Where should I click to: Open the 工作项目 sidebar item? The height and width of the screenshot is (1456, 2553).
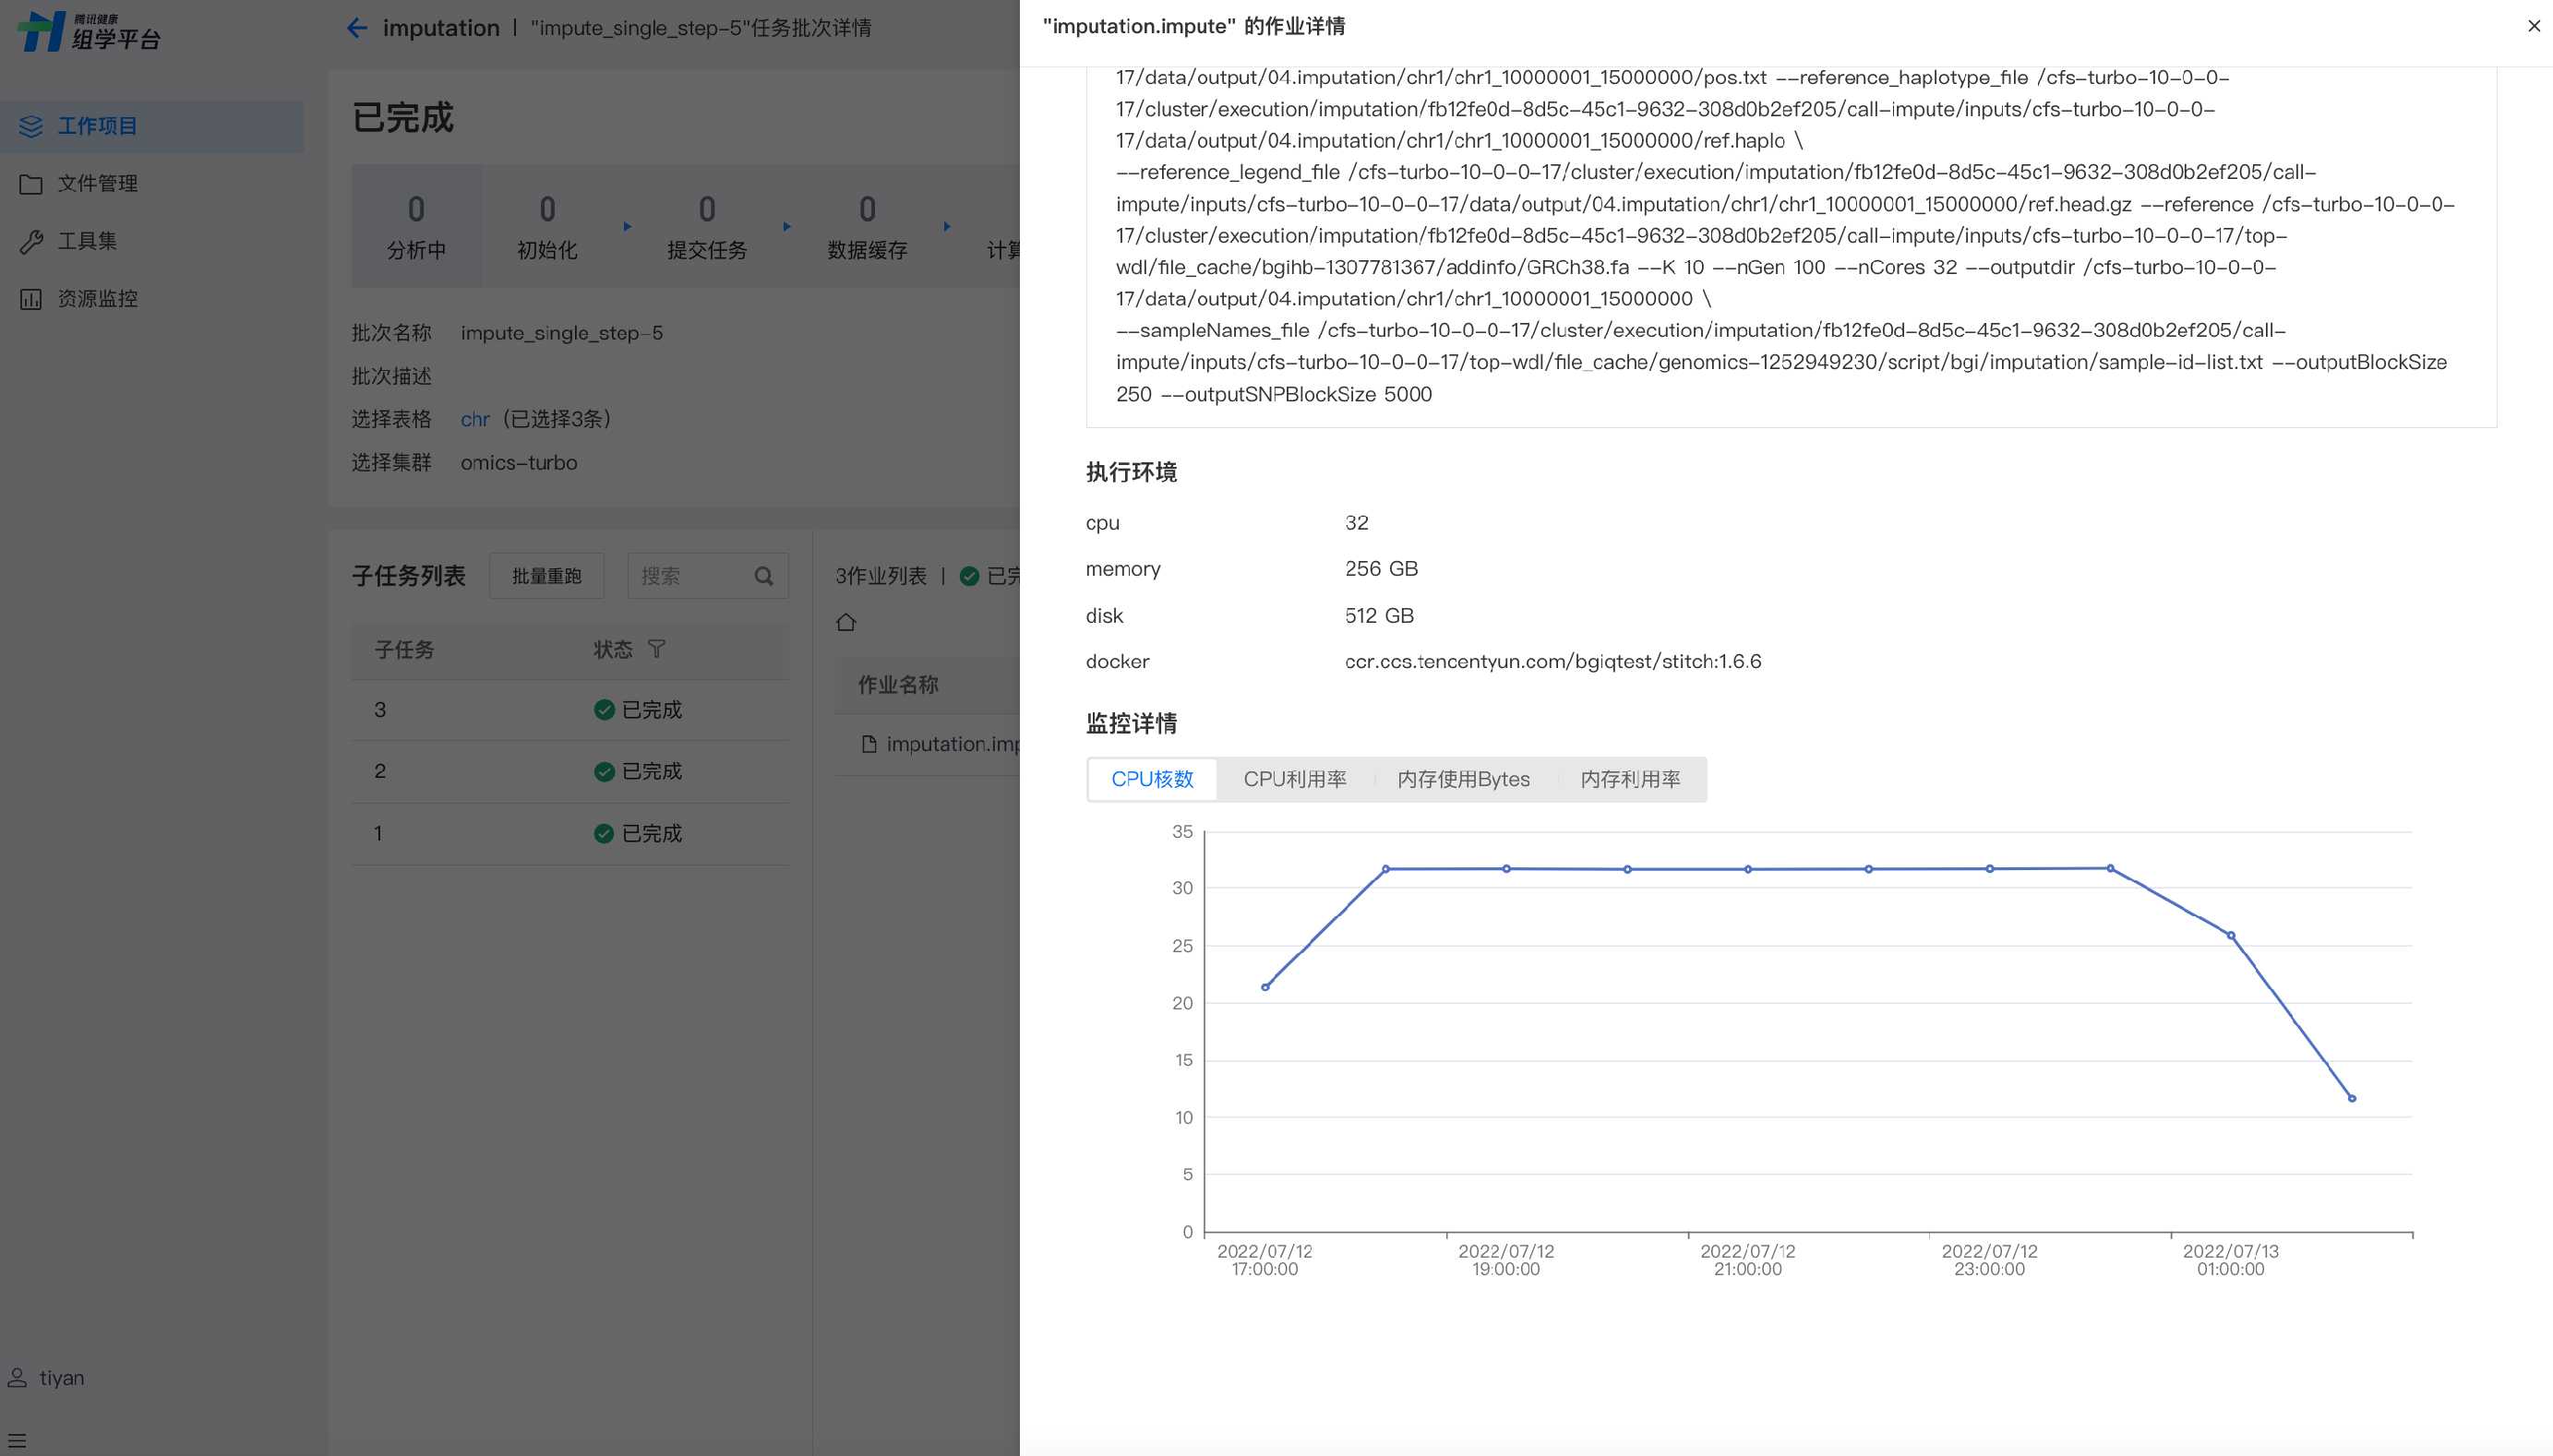pyautogui.click(x=97, y=126)
